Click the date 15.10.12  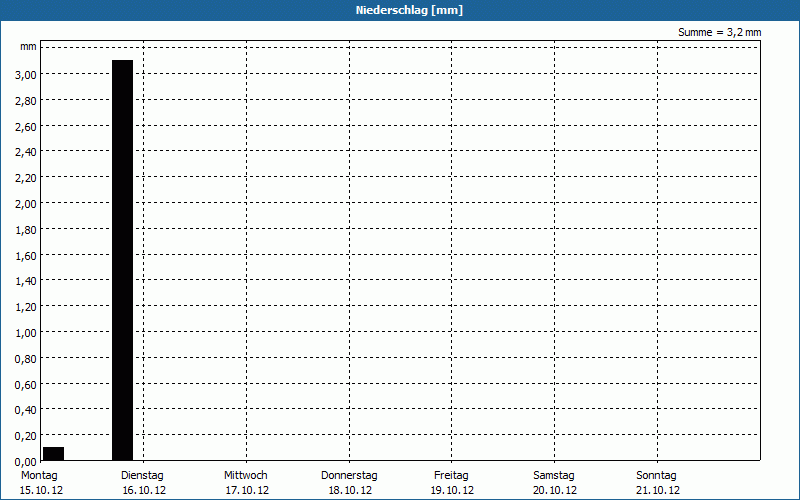[x=41, y=491]
